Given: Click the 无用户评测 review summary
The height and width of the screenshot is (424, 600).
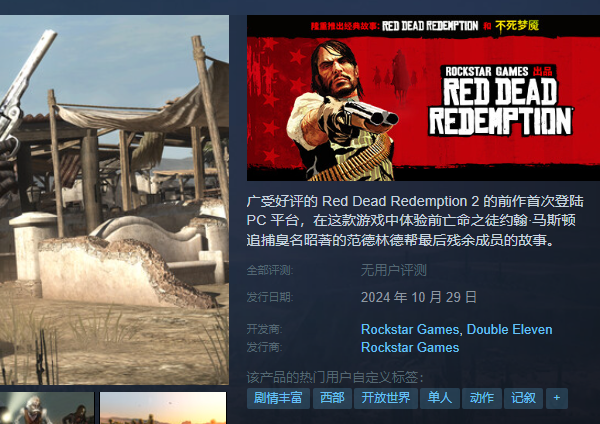Looking at the screenshot, I should 393,271.
